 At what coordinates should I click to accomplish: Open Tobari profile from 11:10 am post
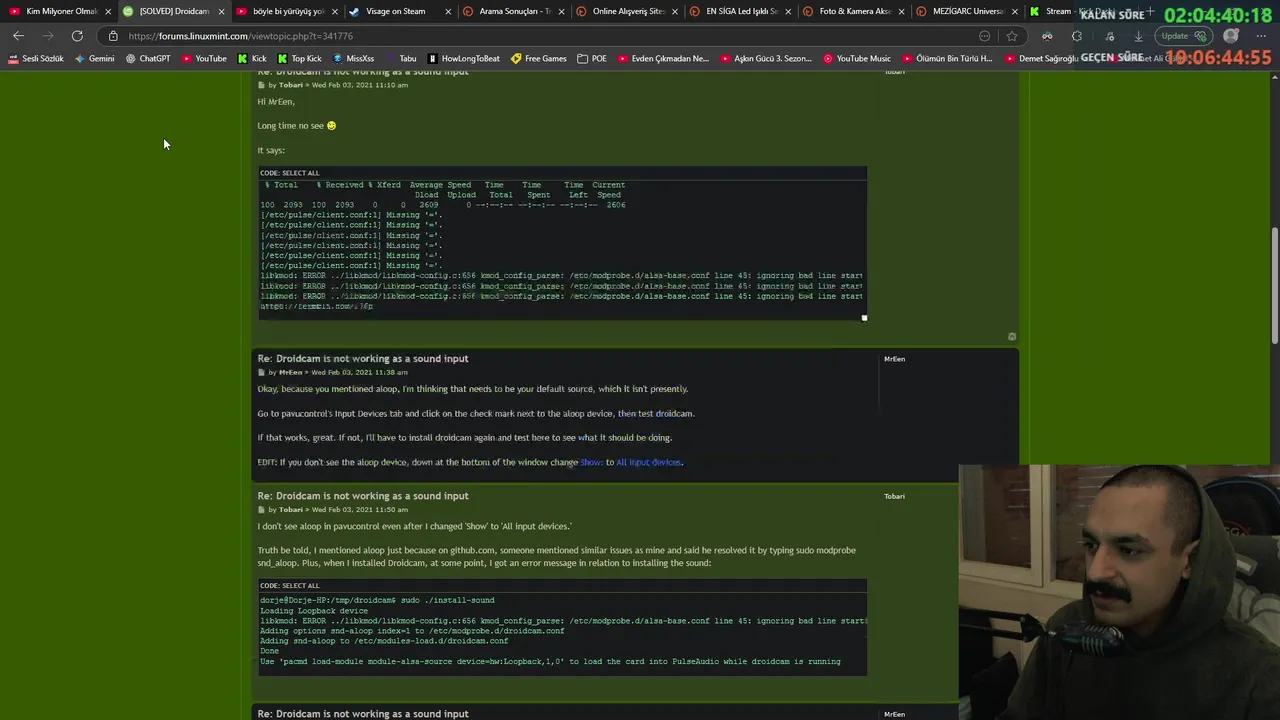point(290,85)
